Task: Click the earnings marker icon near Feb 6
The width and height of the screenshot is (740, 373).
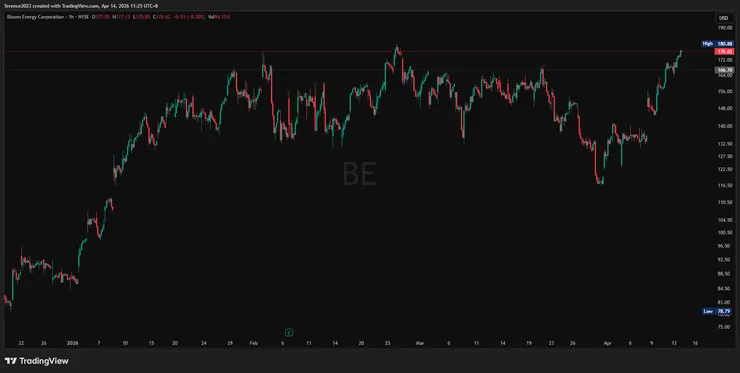Action: tap(289, 332)
